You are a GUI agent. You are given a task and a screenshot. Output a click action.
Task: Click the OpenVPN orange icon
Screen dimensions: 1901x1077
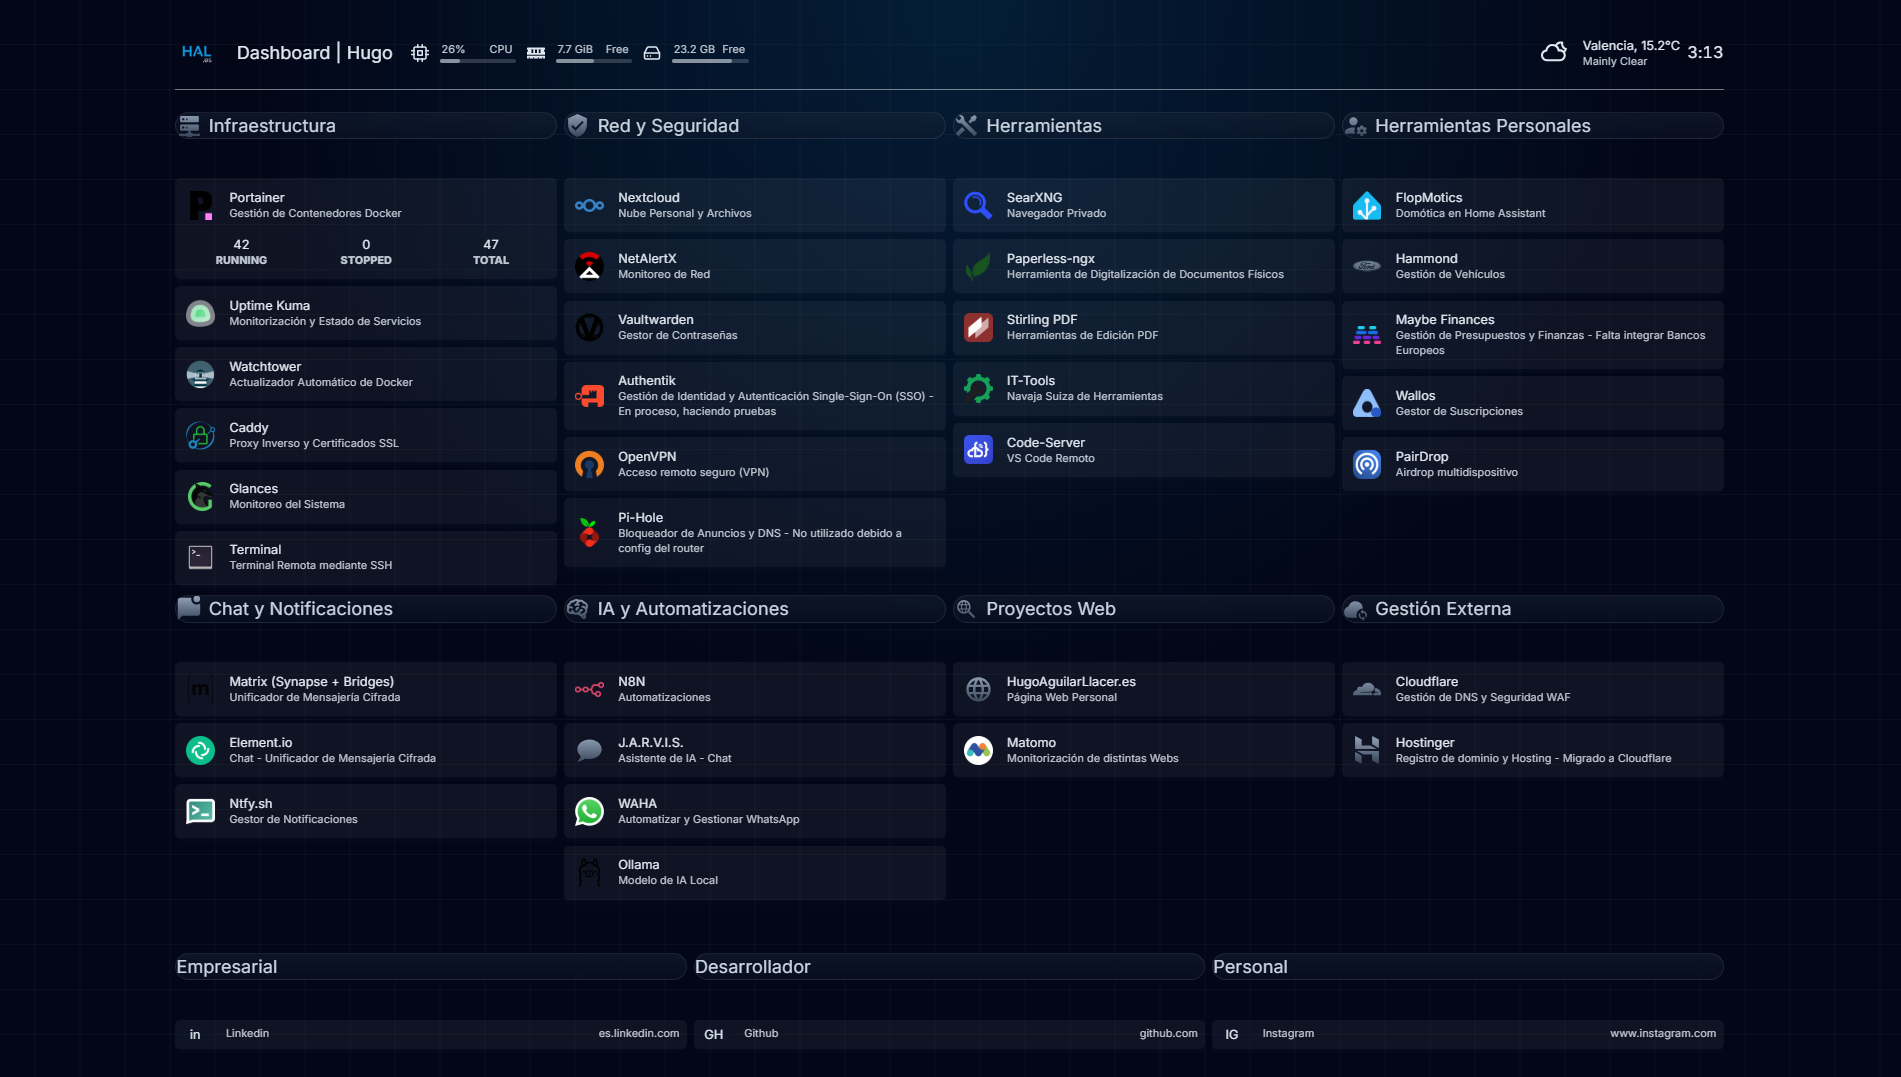point(589,464)
